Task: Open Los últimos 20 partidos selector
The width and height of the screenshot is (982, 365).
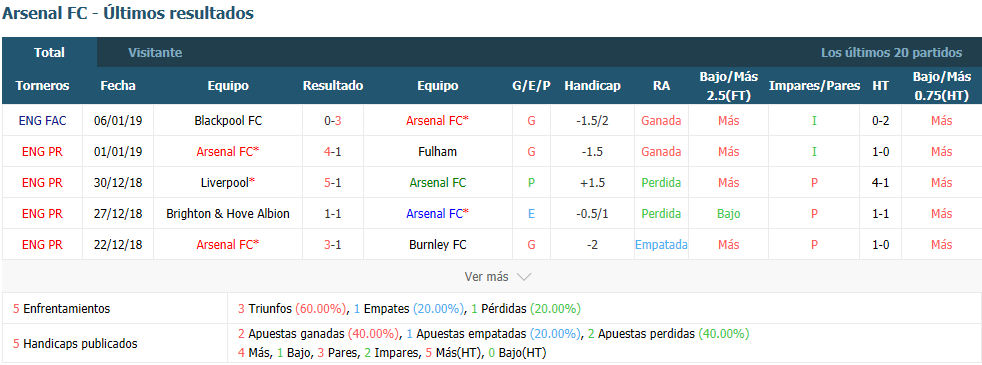Action: (891, 53)
